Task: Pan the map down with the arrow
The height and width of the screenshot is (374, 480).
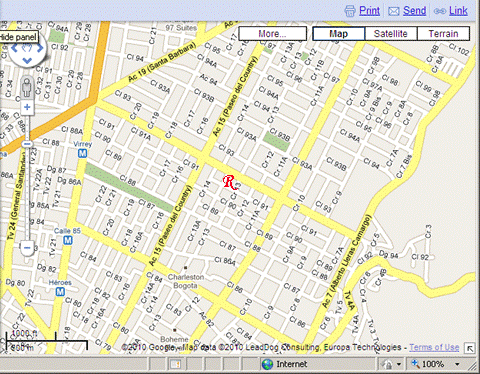Action: pos(27,61)
